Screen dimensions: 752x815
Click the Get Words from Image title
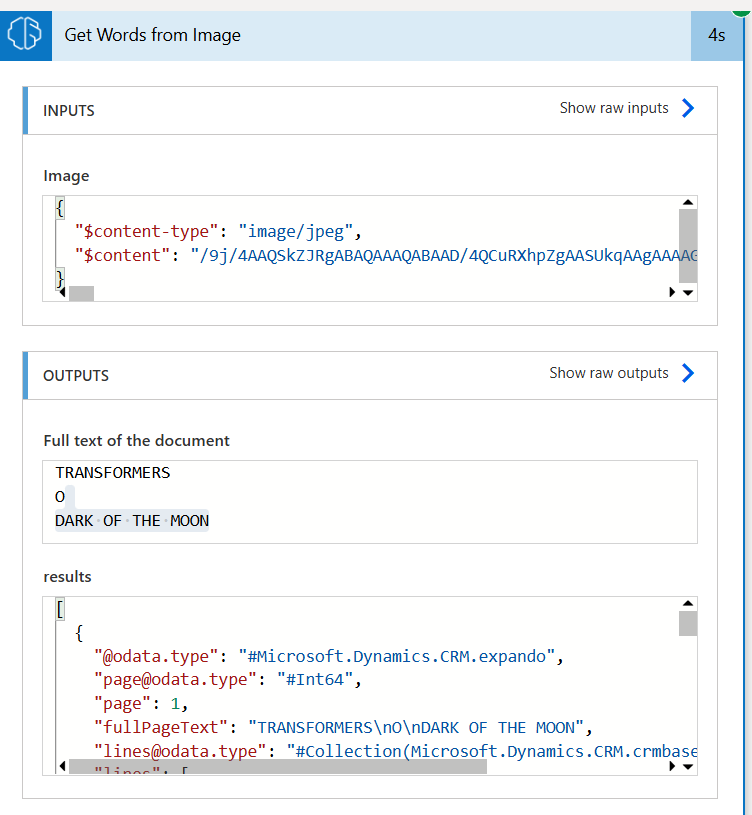point(152,35)
